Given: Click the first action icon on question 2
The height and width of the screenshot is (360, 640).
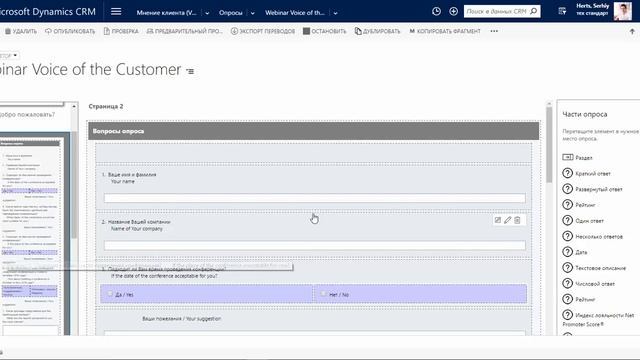Looking at the screenshot, I should coord(498,220).
